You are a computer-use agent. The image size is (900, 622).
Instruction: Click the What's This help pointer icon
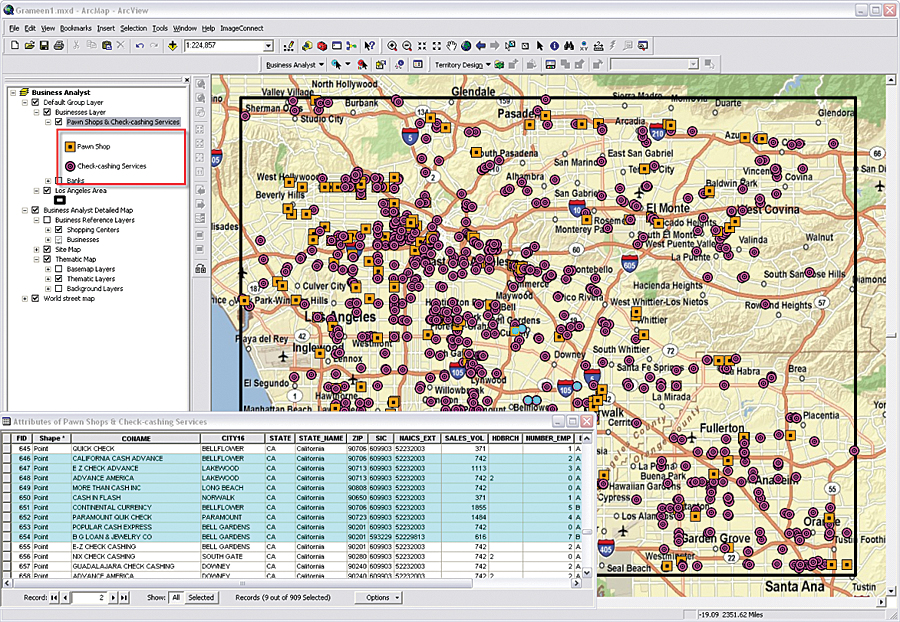pyautogui.click(x=370, y=45)
